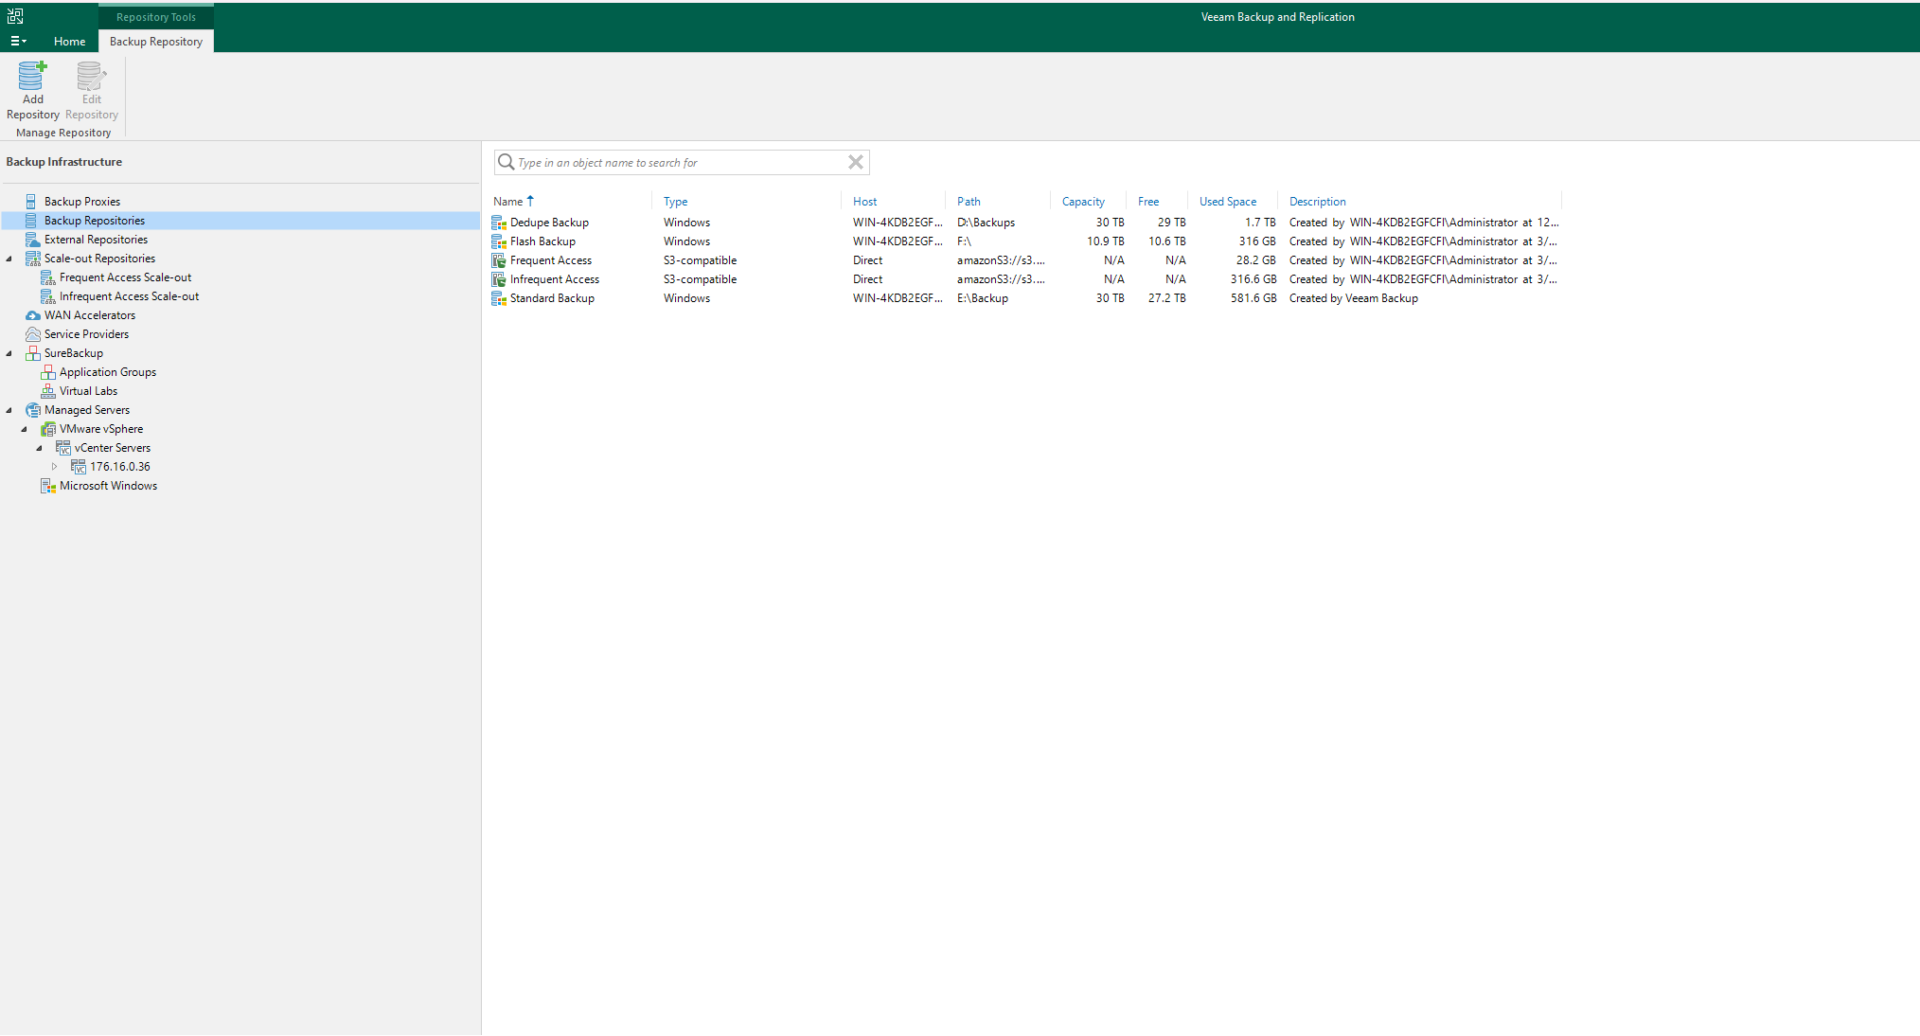Screen dimensions: 1920x1036
Task: Select WAN Accelerators in the tree
Action: pyautogui.click(x=90, y=315)
